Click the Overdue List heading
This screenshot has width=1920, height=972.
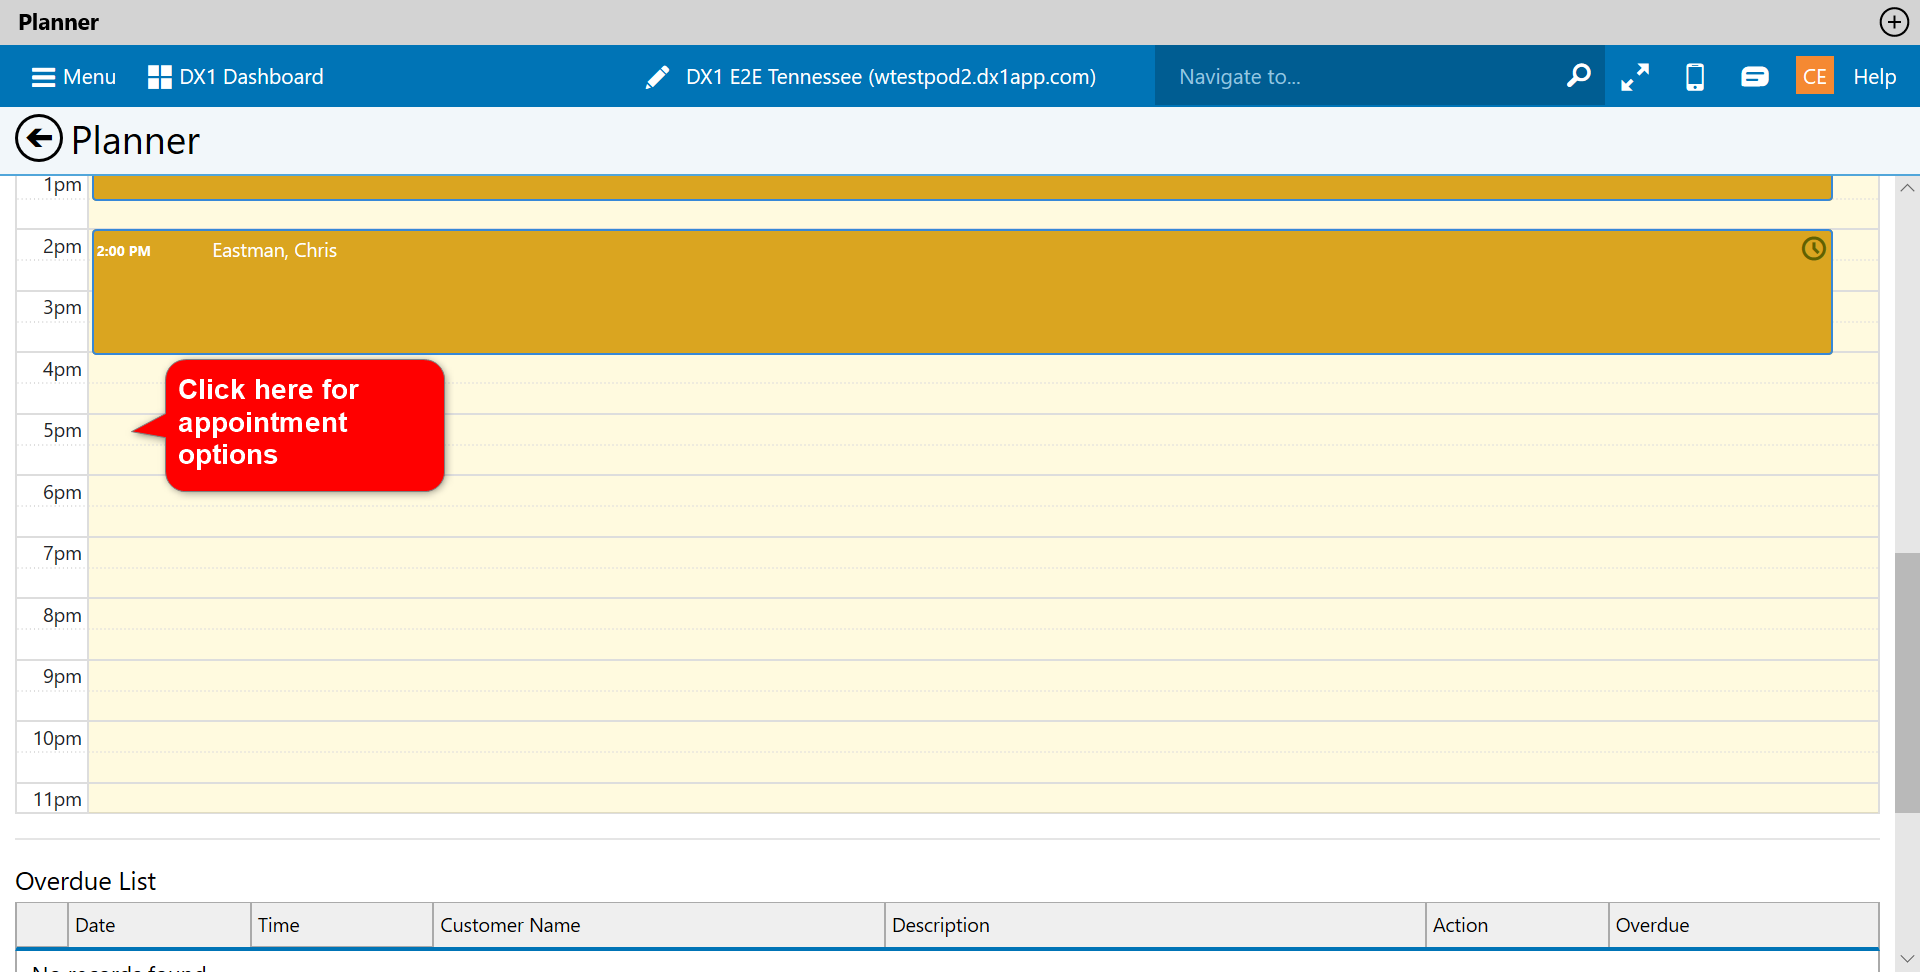click(x=86, y=881)
